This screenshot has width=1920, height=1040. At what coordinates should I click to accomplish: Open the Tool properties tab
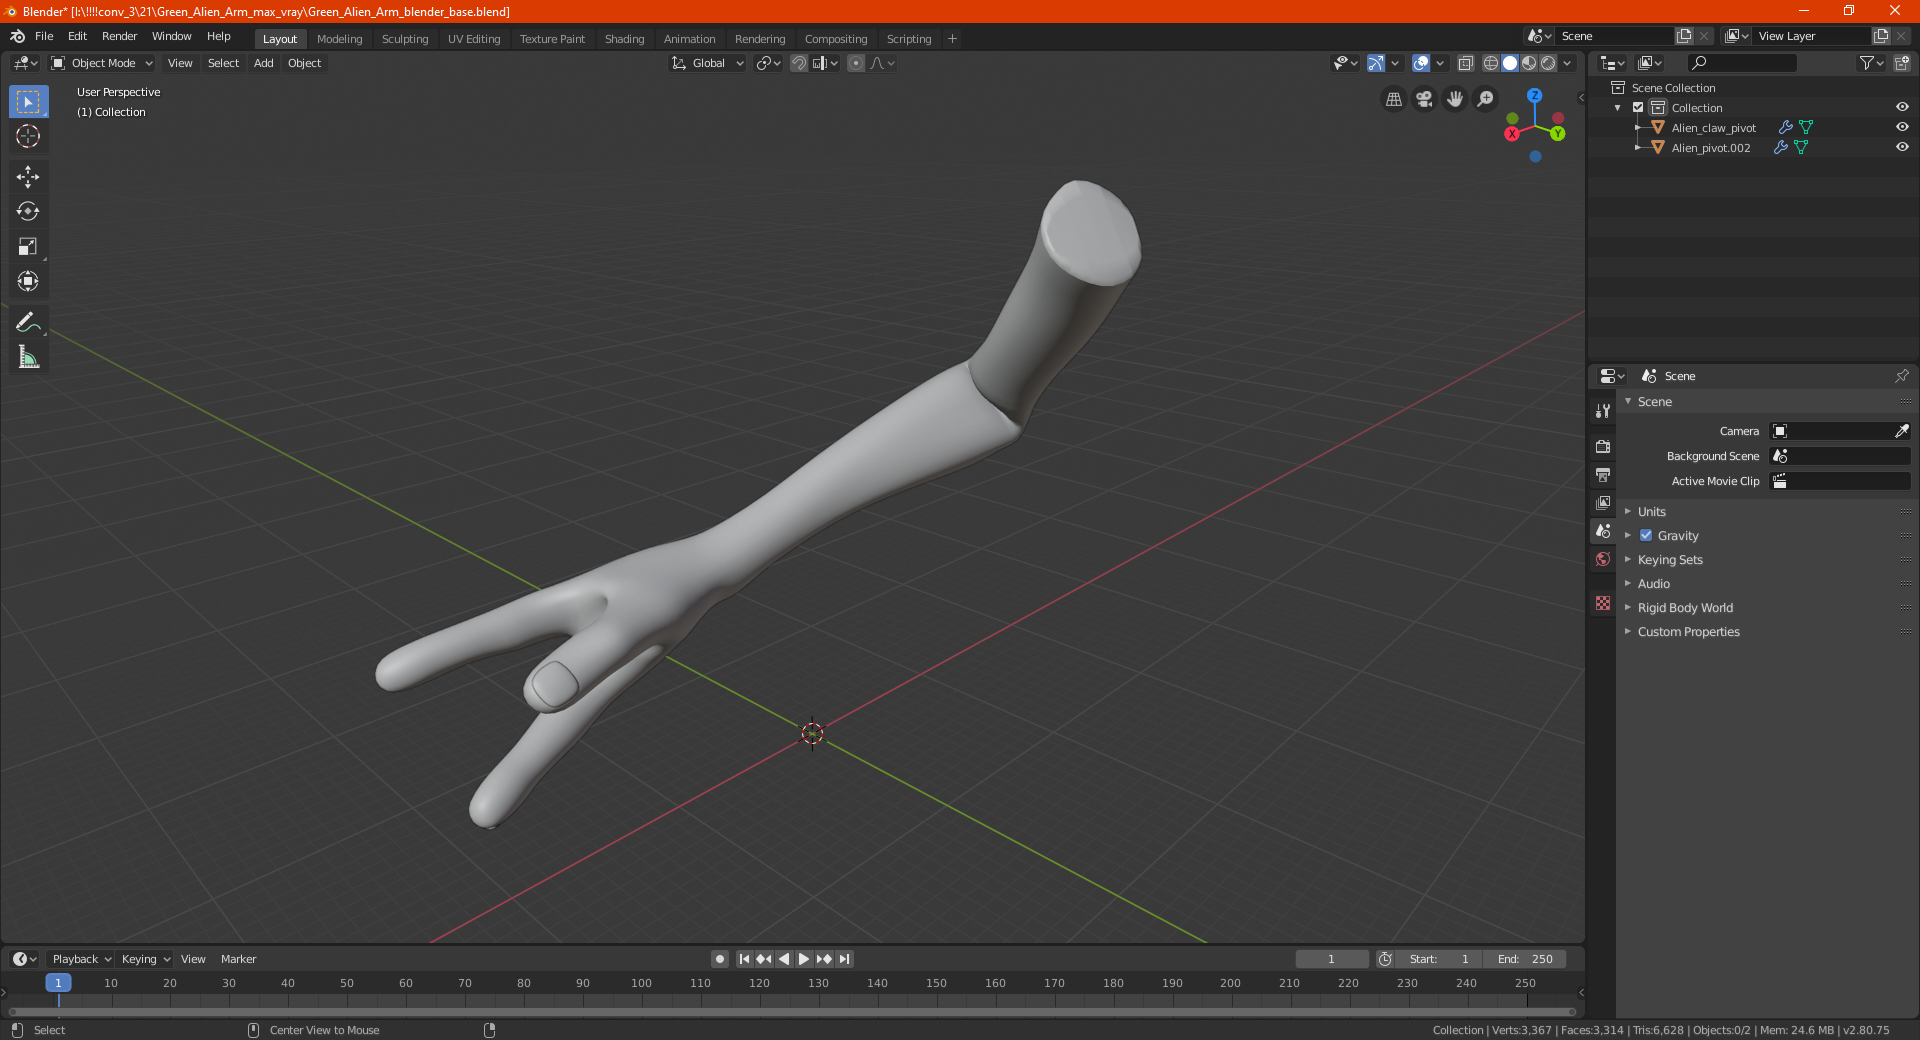1603,411
